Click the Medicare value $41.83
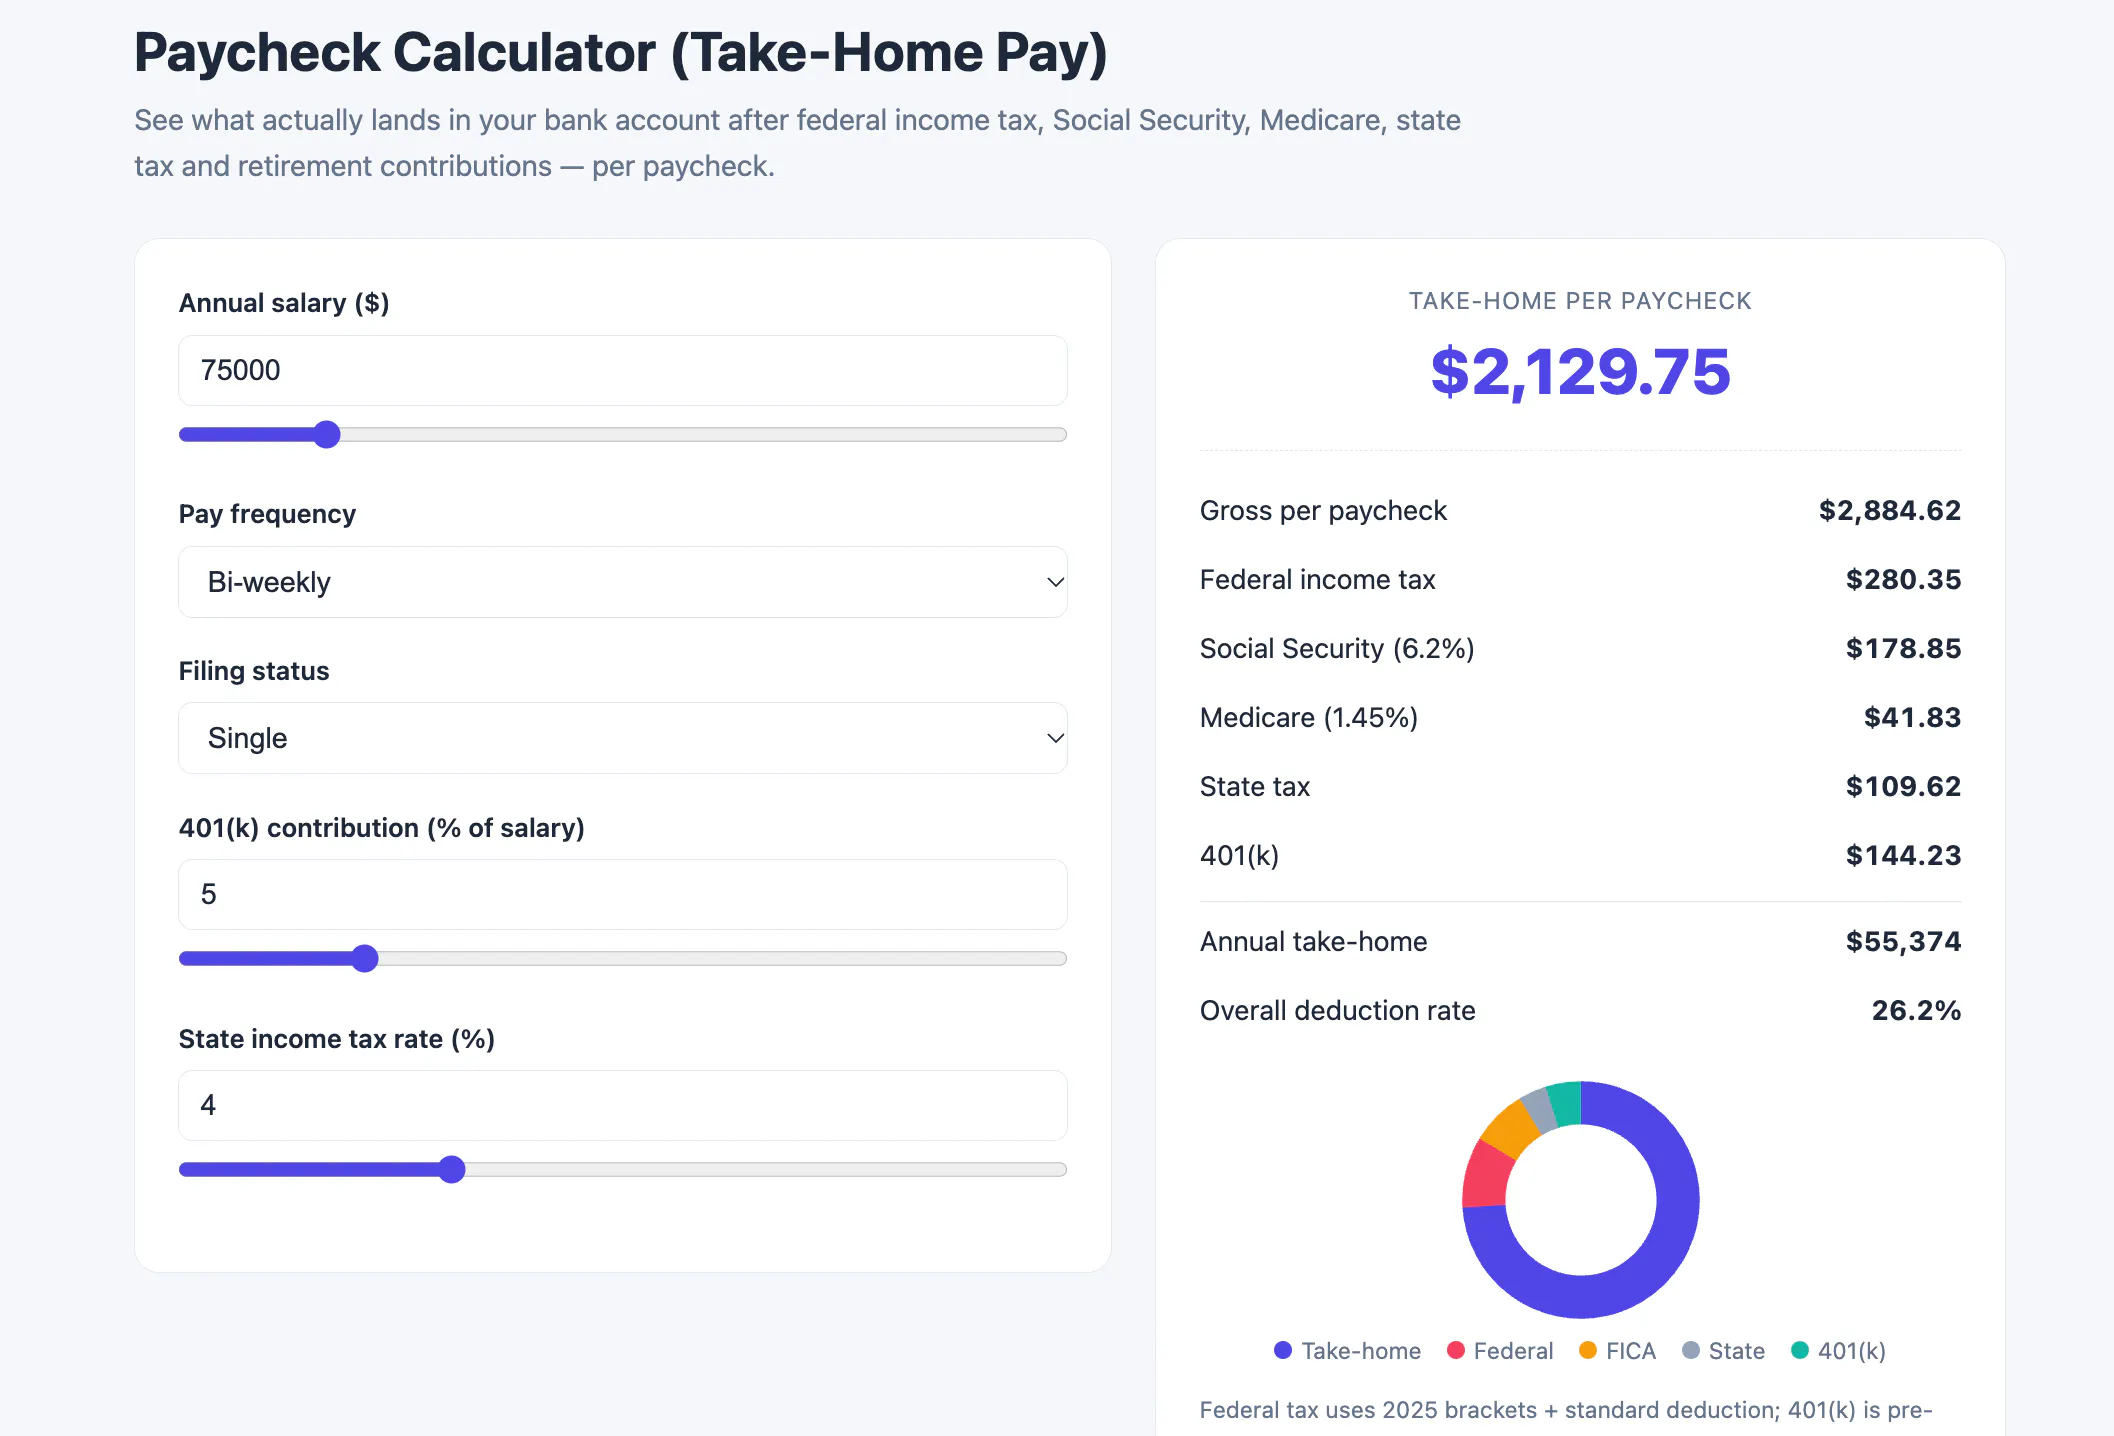 [1912, 718]
